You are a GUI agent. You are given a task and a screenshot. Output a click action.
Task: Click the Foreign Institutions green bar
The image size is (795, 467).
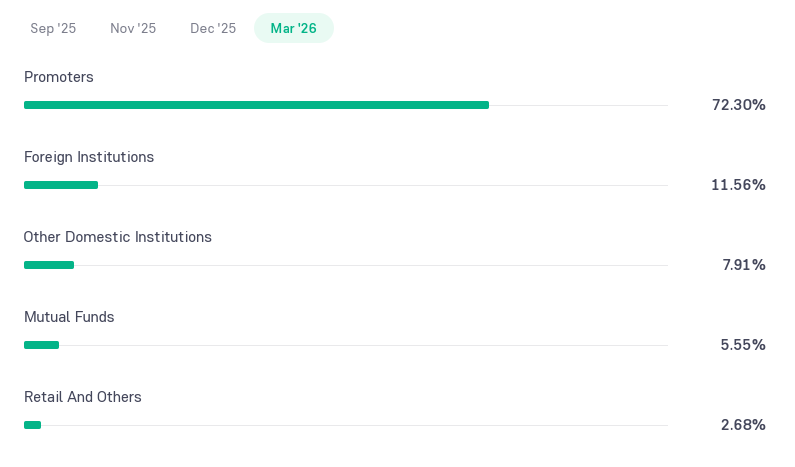[61, 185]
